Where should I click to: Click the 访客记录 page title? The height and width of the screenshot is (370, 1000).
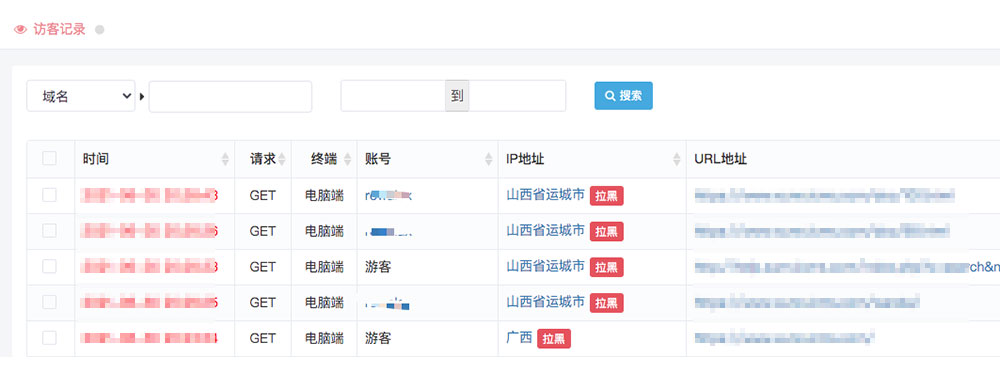pyautogui.click(x=59, y=29)
